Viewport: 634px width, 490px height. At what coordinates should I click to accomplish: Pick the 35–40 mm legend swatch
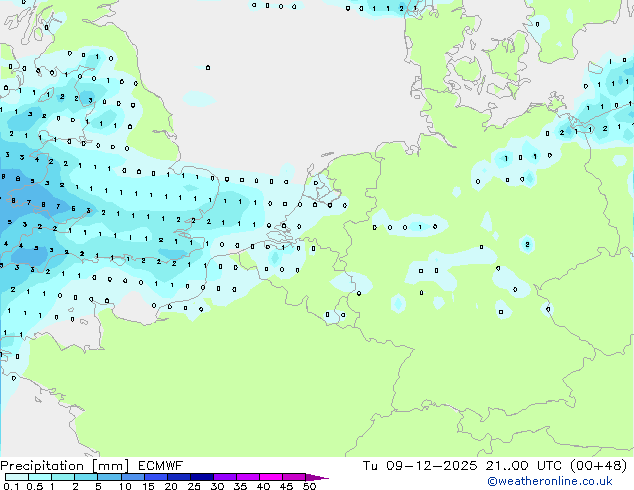pos(247,477)
